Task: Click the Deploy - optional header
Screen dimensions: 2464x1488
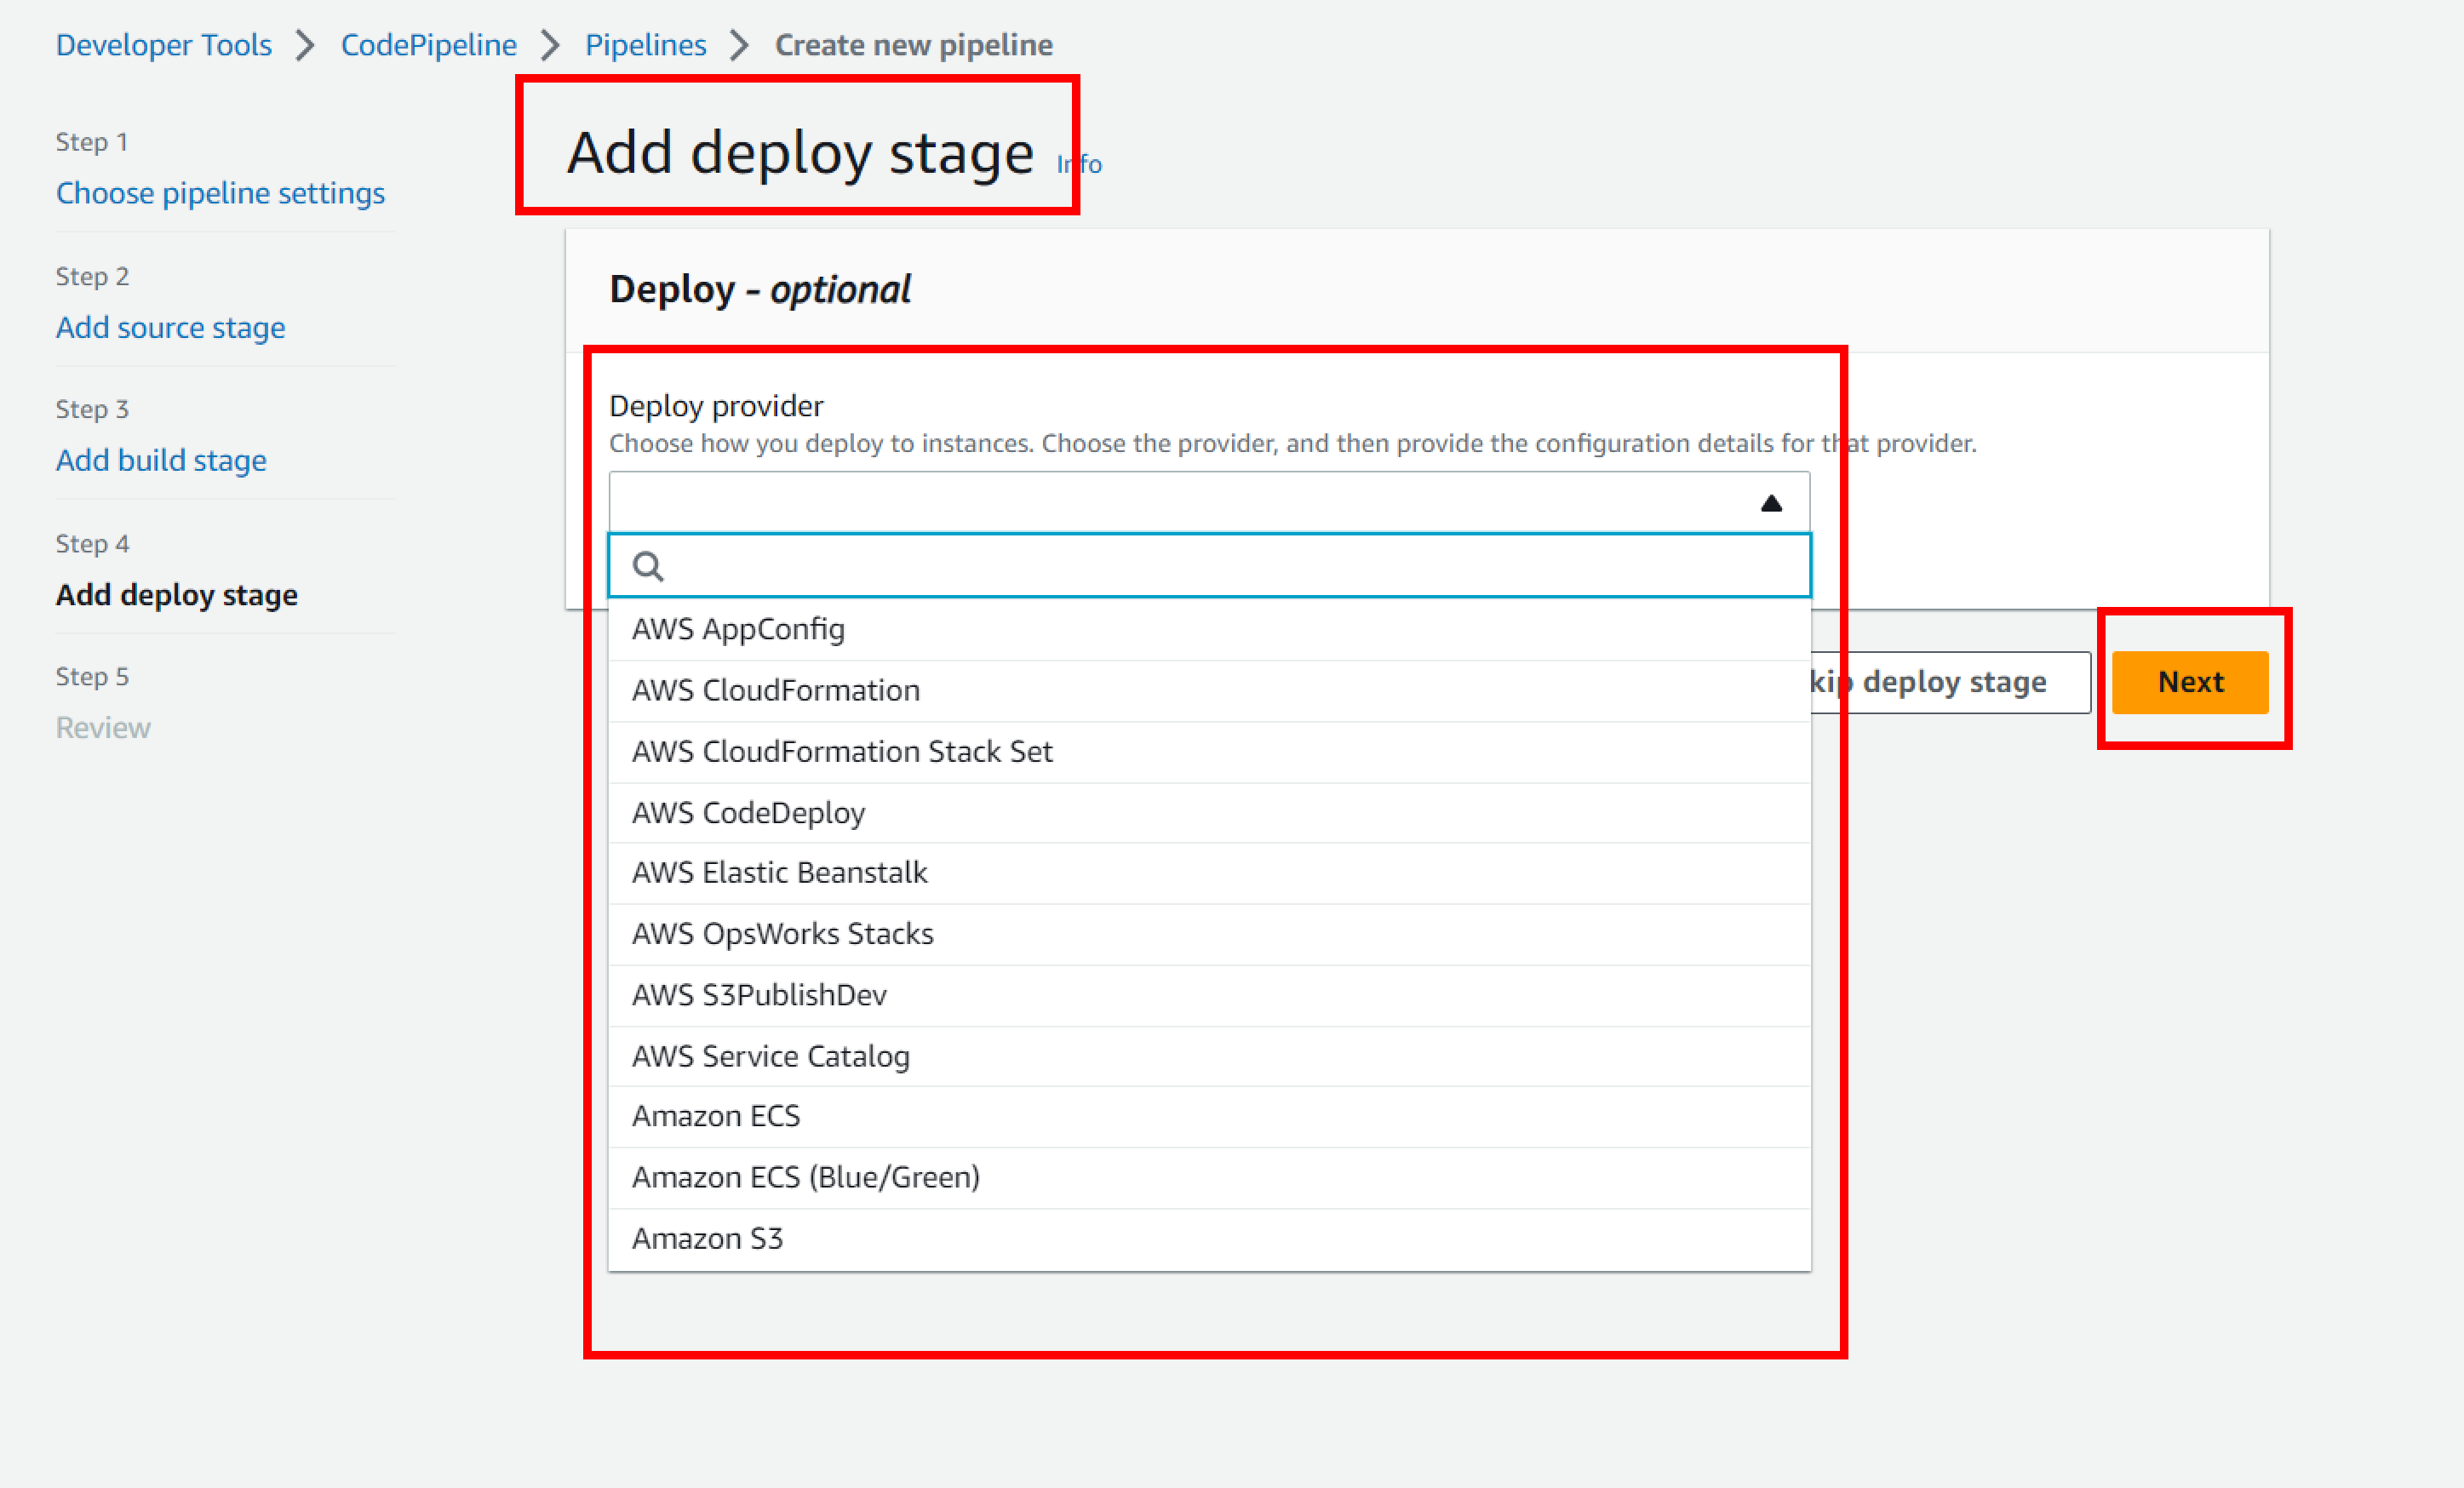Action: 760,290
